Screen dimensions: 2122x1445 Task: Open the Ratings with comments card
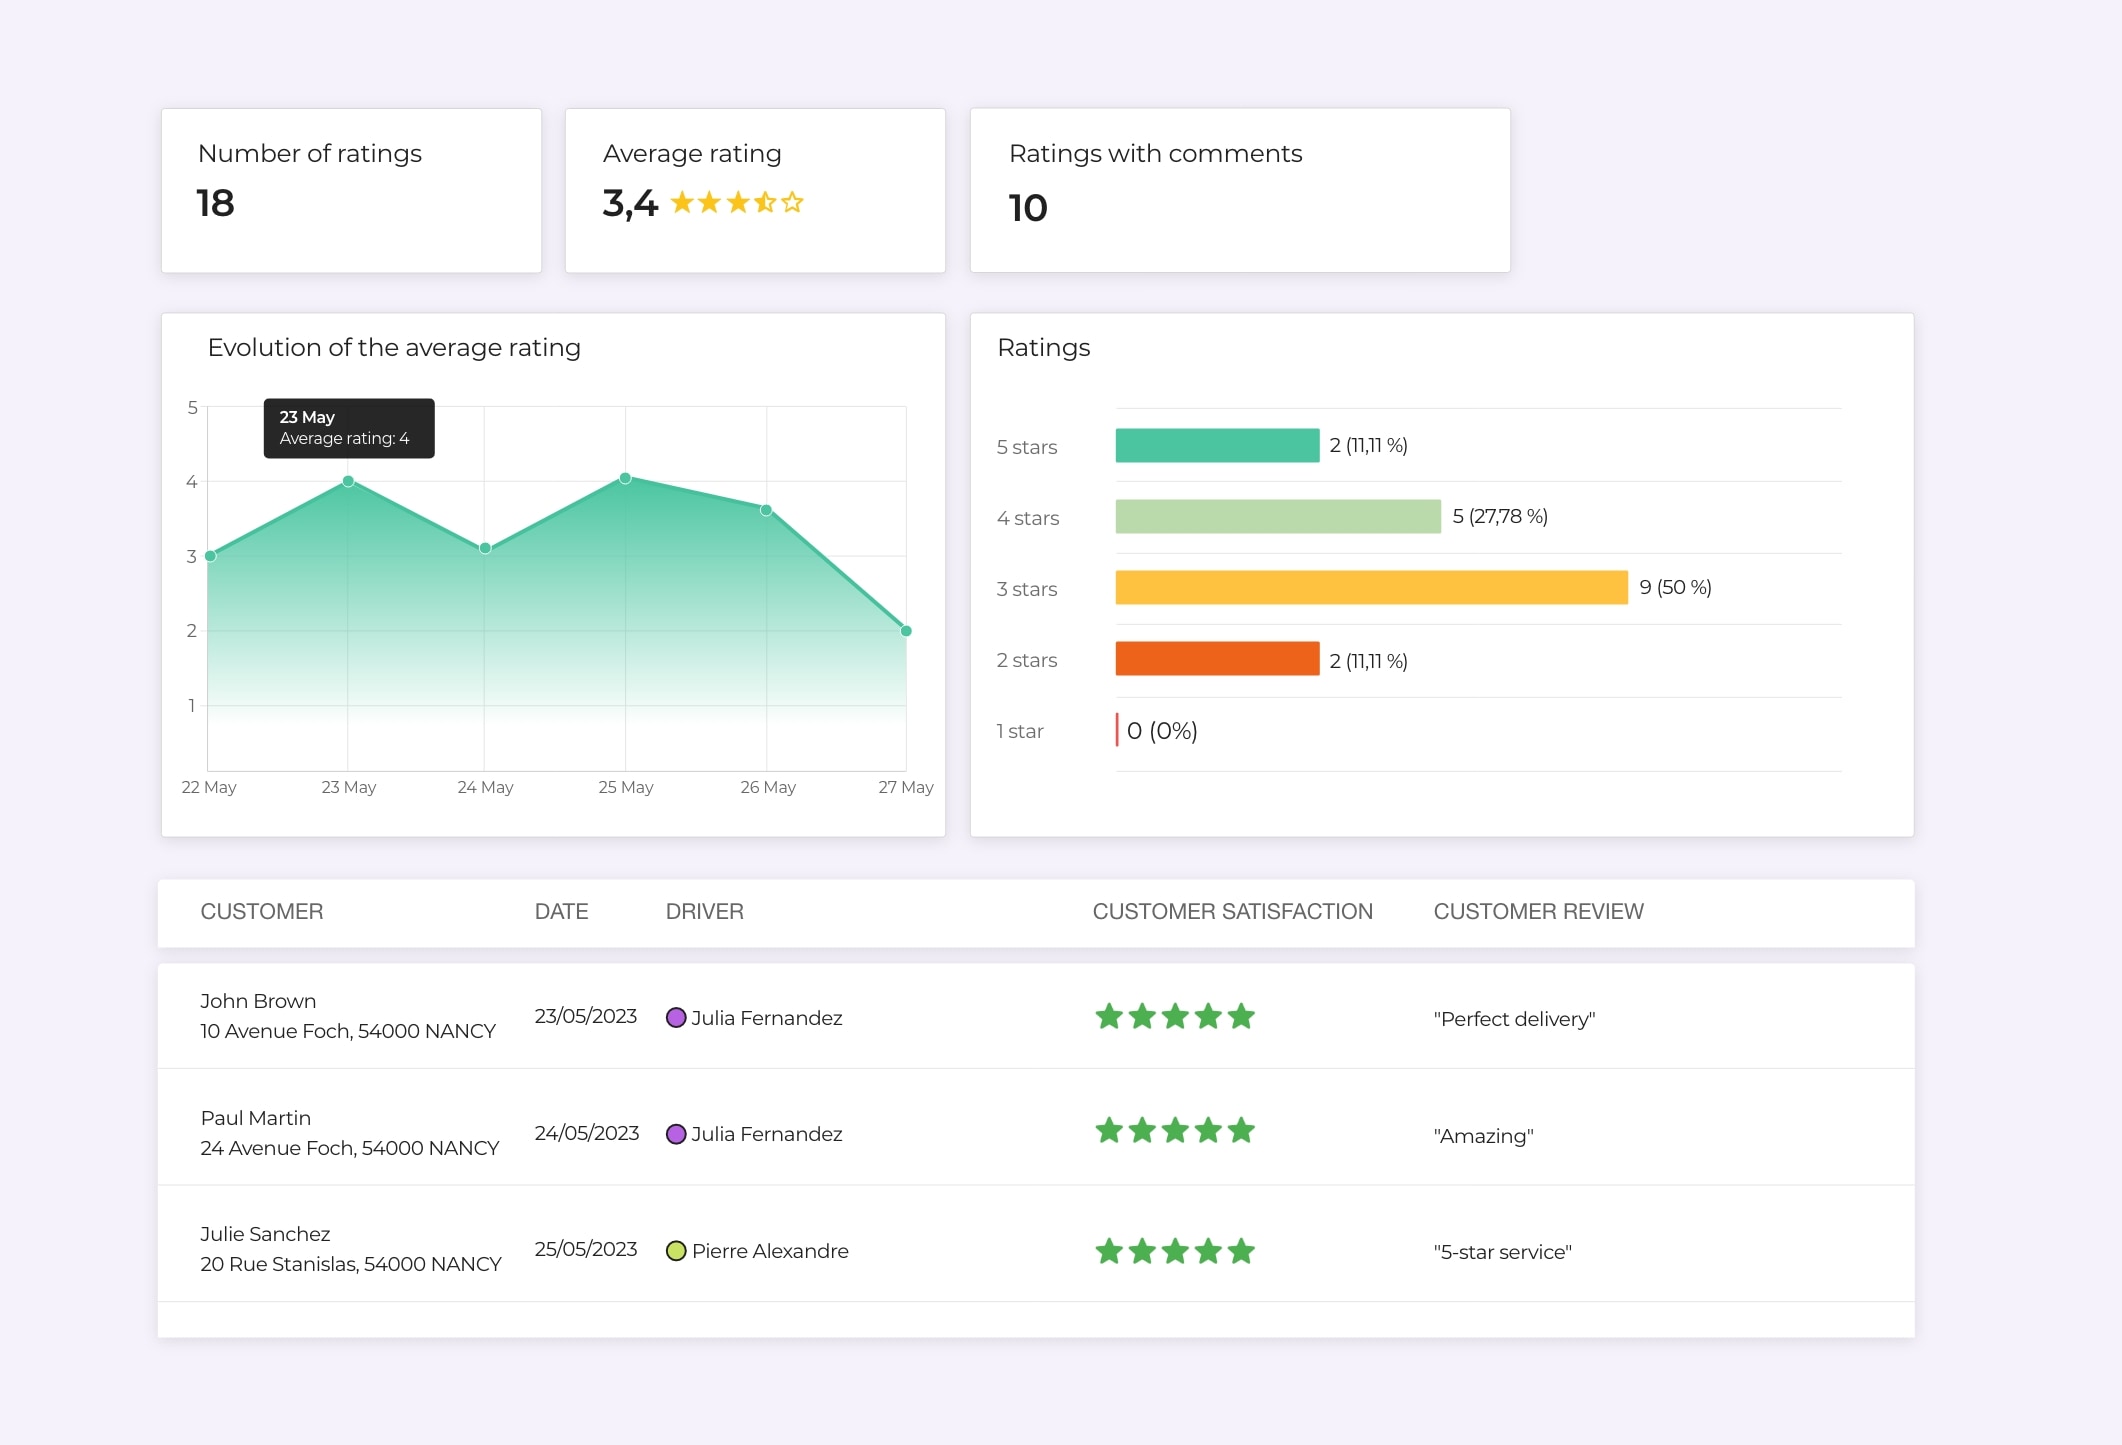pyautogui.click(x=1240, y=190)
